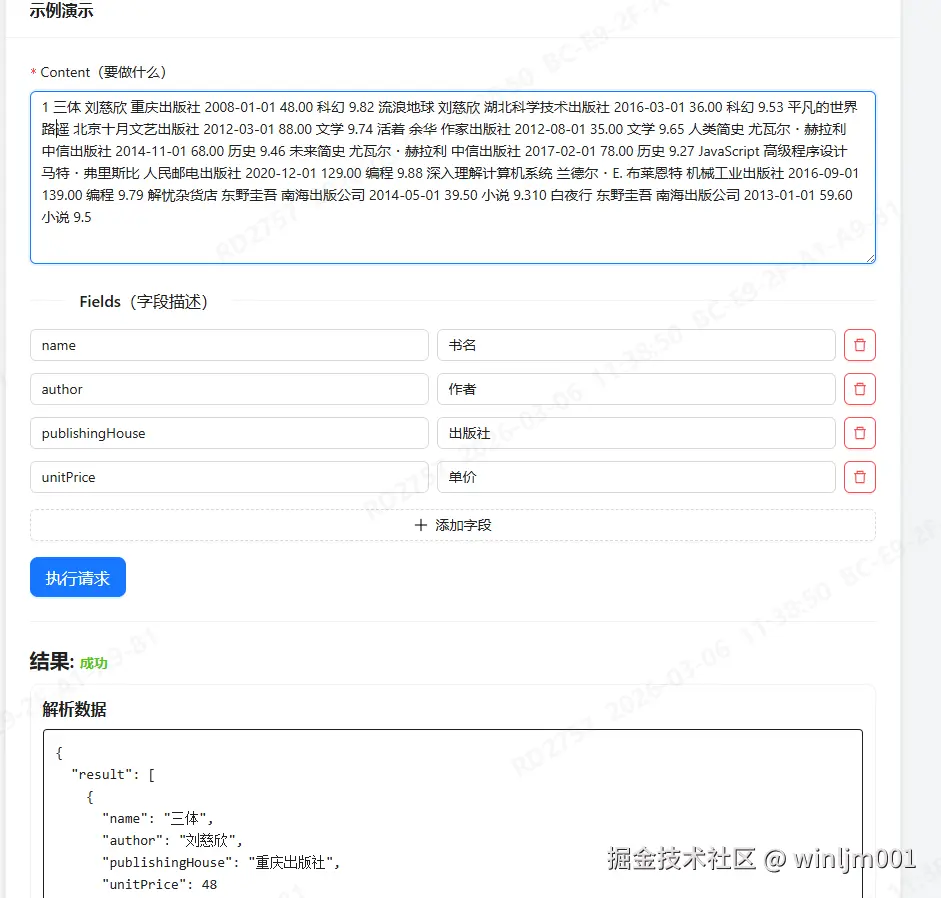
Task: Delete the name field row
Action: [859, 345]
